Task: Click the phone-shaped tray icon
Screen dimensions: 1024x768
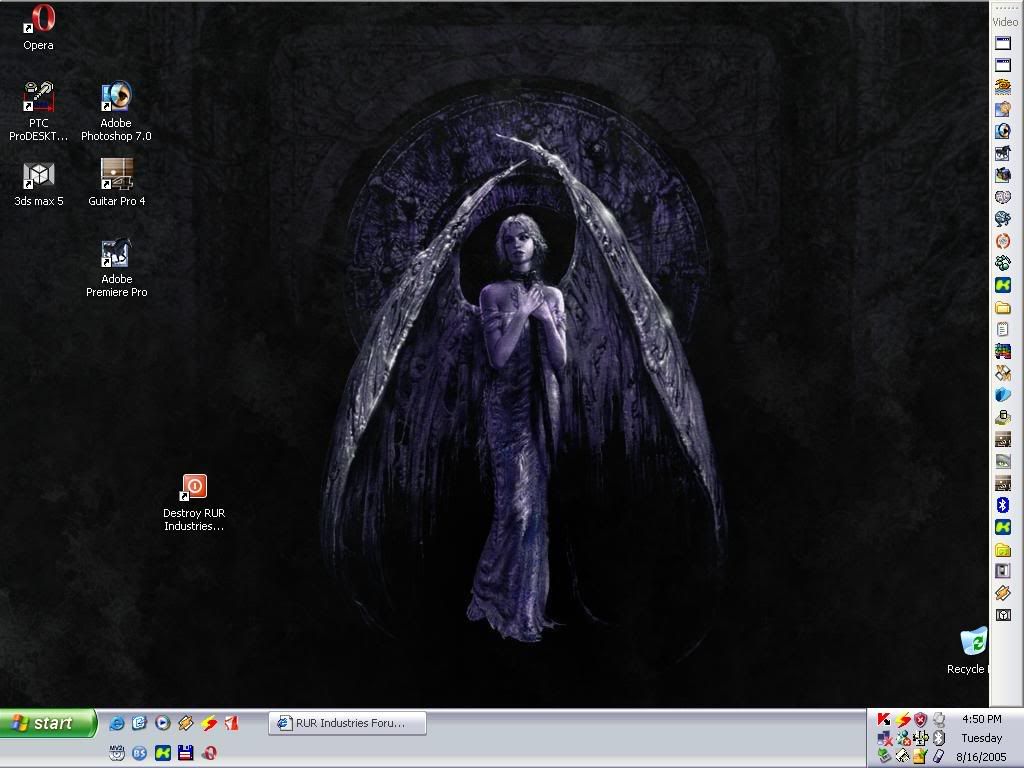Action: click(939, 756)
